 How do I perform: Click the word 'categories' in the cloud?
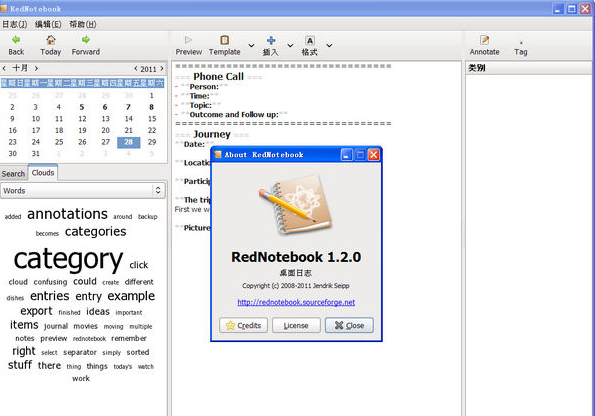pyautogui.click(x=96, y=232)
